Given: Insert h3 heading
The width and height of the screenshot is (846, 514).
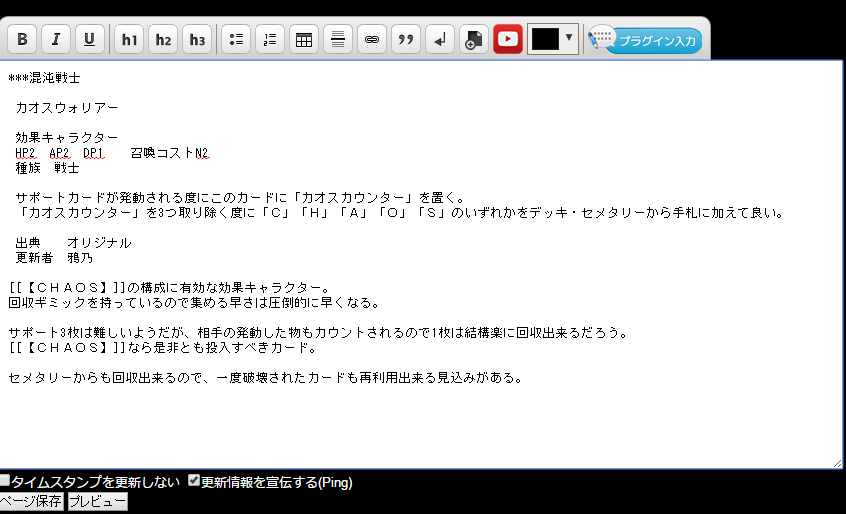Looking at the screenshot, I should pyautogui.click(x=197, y=39).
